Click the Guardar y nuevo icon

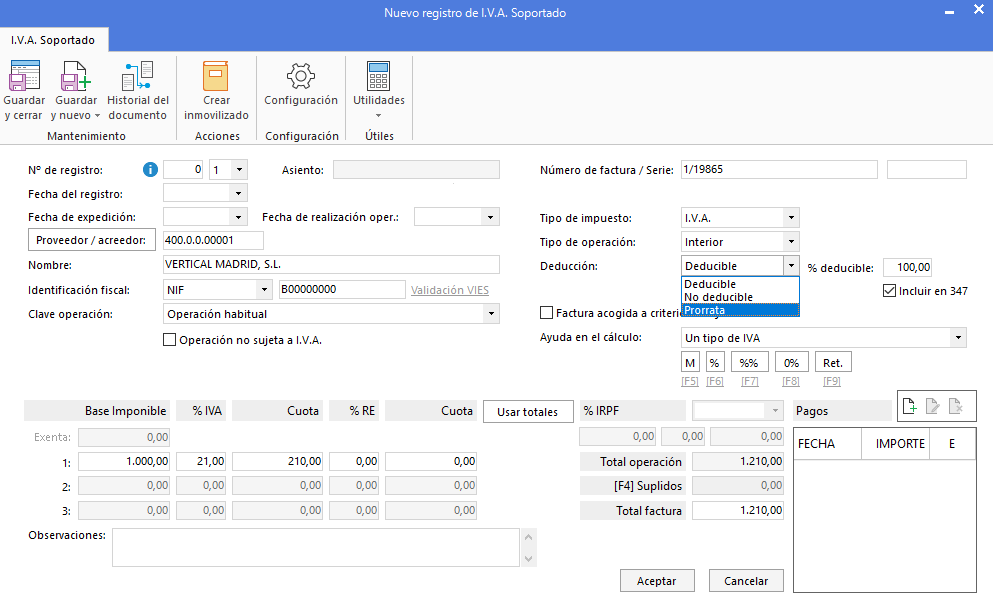click(x=76, y=76)
